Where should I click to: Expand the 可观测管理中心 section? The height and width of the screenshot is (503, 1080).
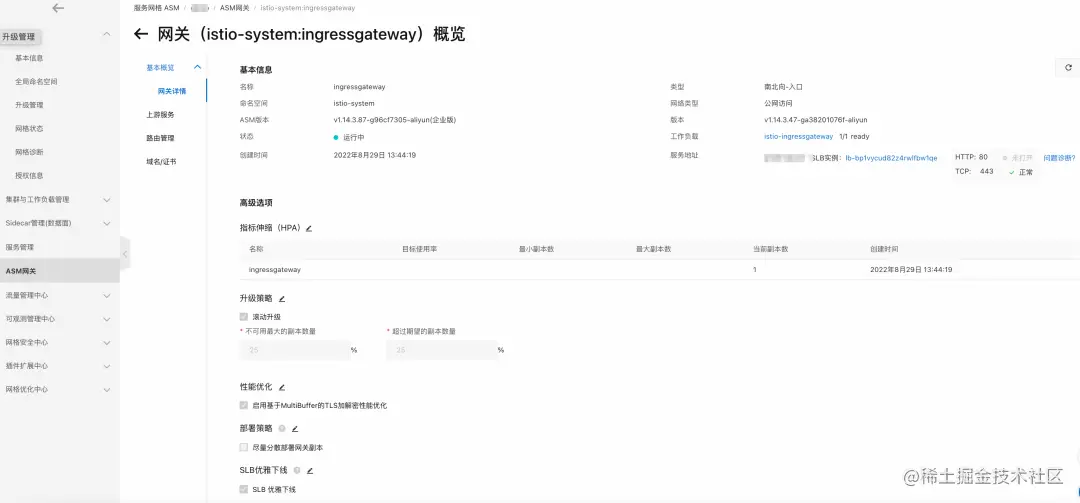106,319
